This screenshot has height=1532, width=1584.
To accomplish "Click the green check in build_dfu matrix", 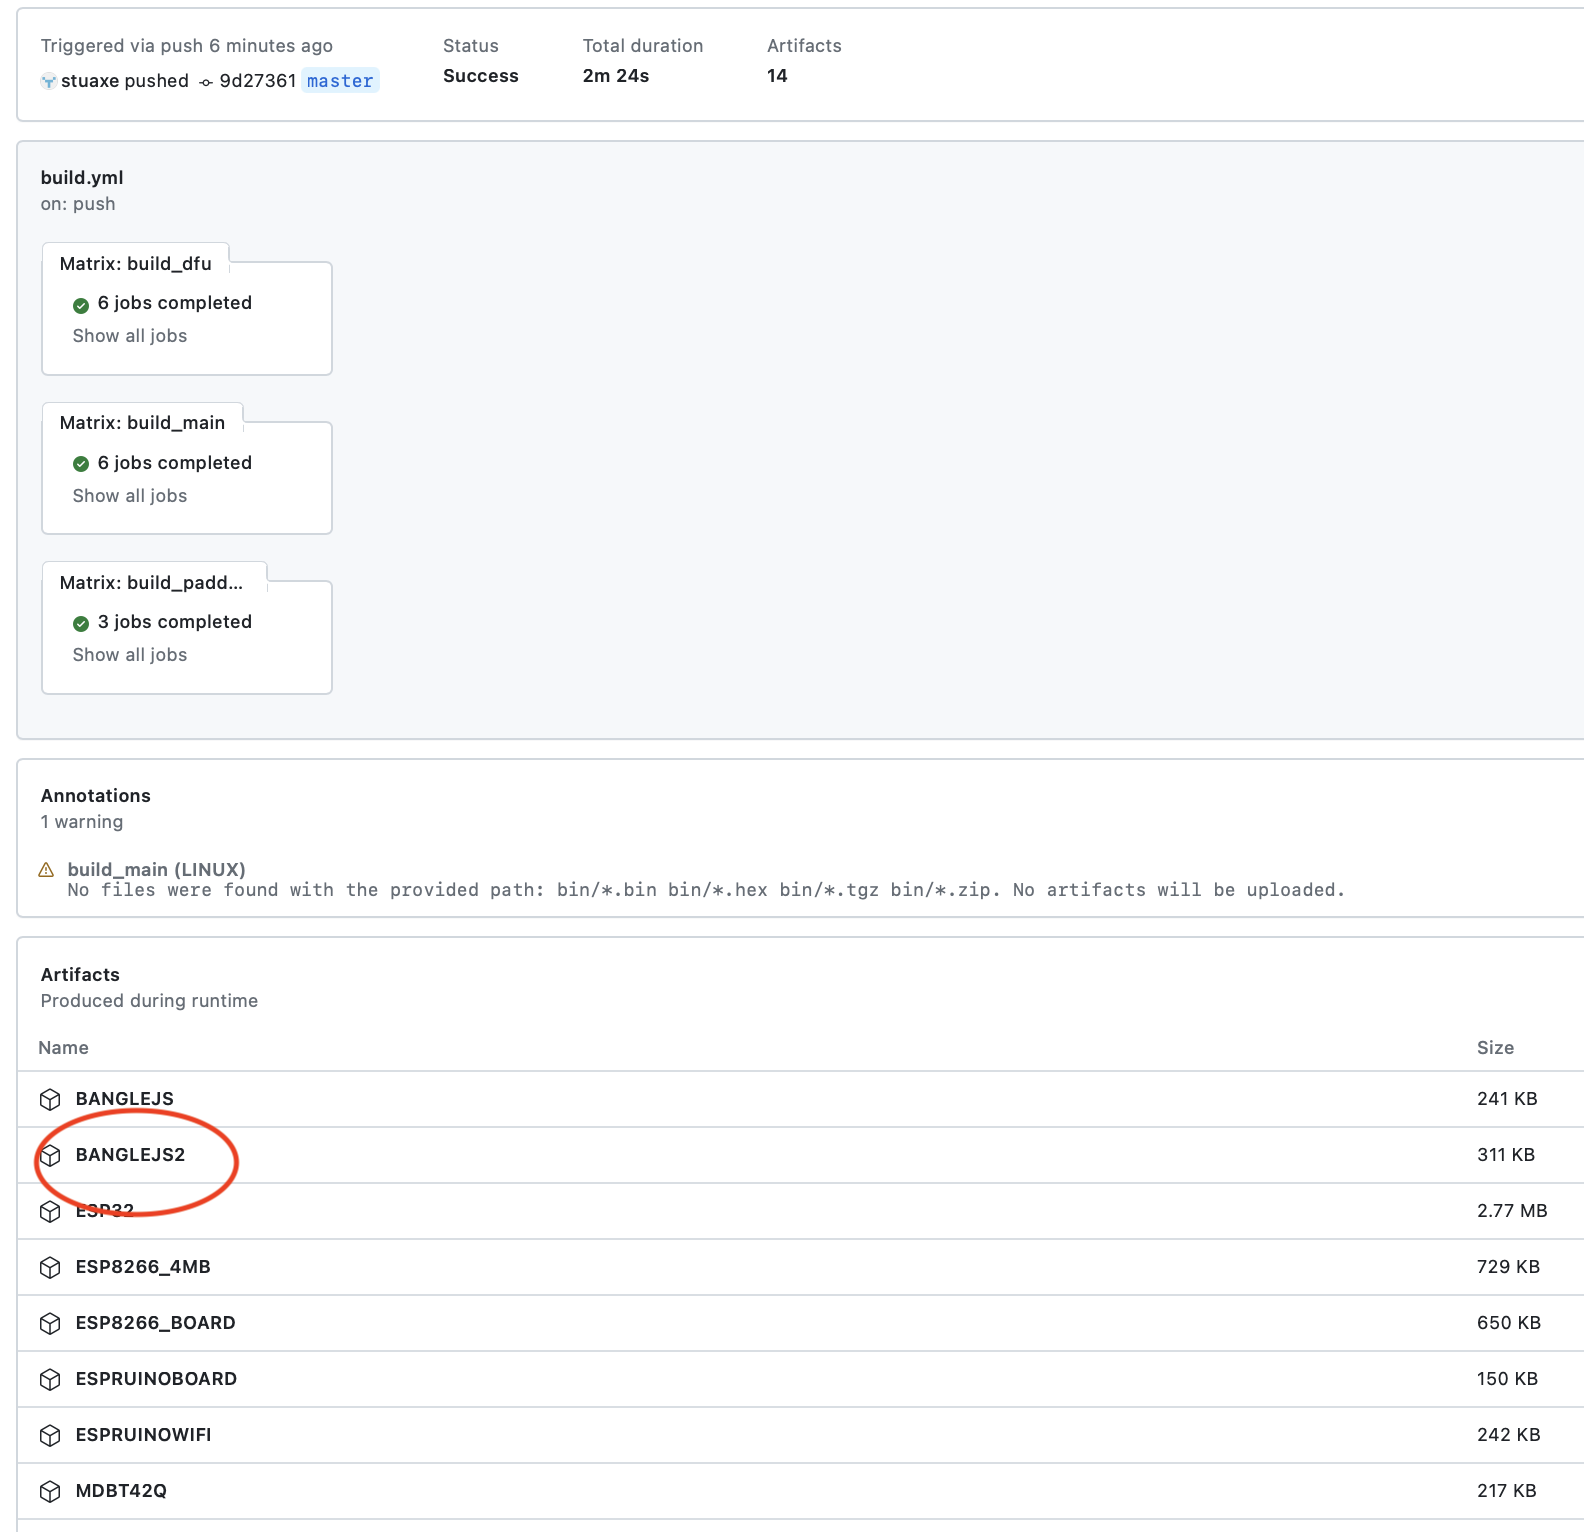I will [x=81, y=304].
